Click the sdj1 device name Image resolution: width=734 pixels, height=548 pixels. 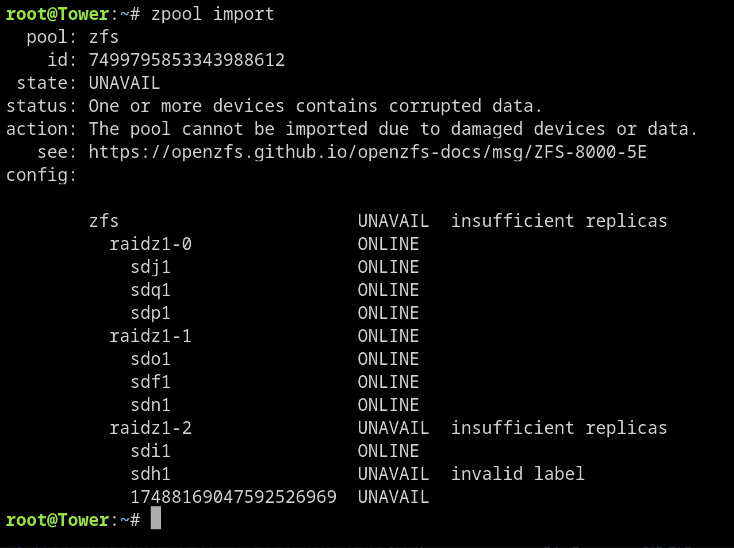point(150,267)
